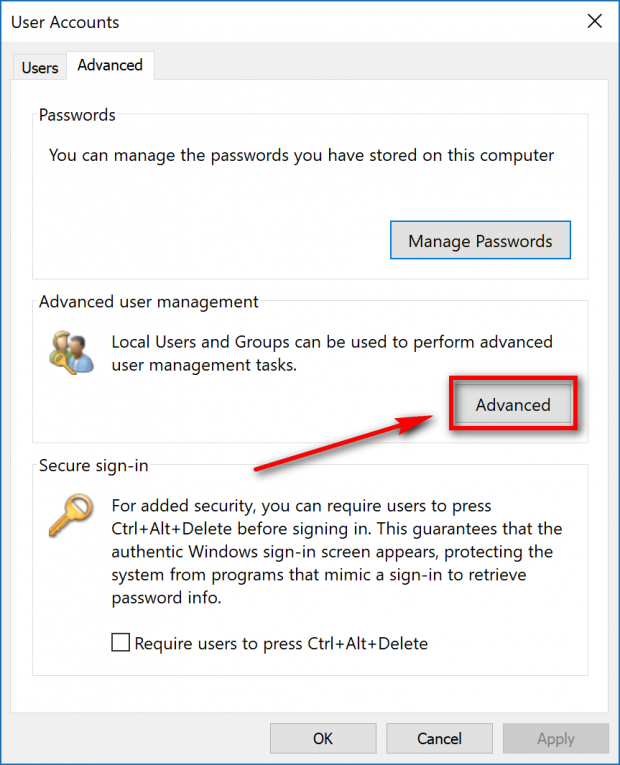Enable the Require Ctrl+Alt+Delete checkbox
The width and height of the screenshot is (620, 765).
(x=120, y=643)
